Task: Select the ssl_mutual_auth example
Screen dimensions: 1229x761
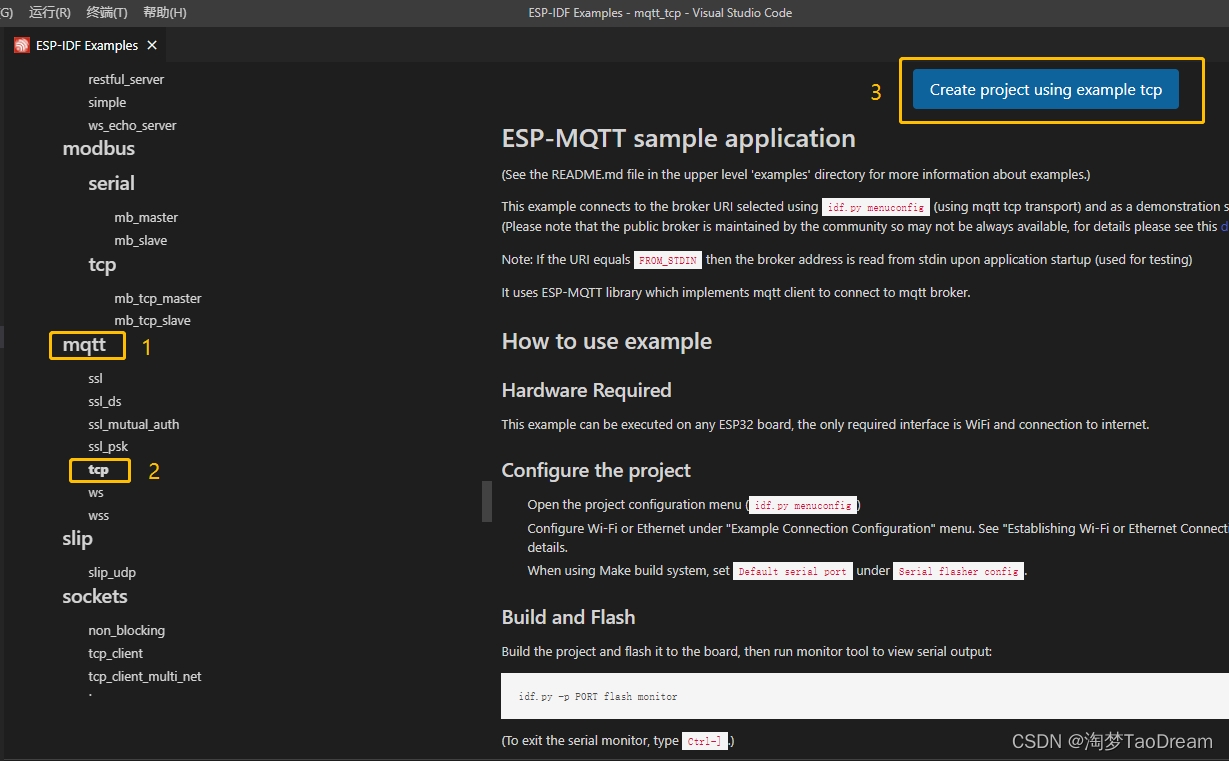Action: 134,424
